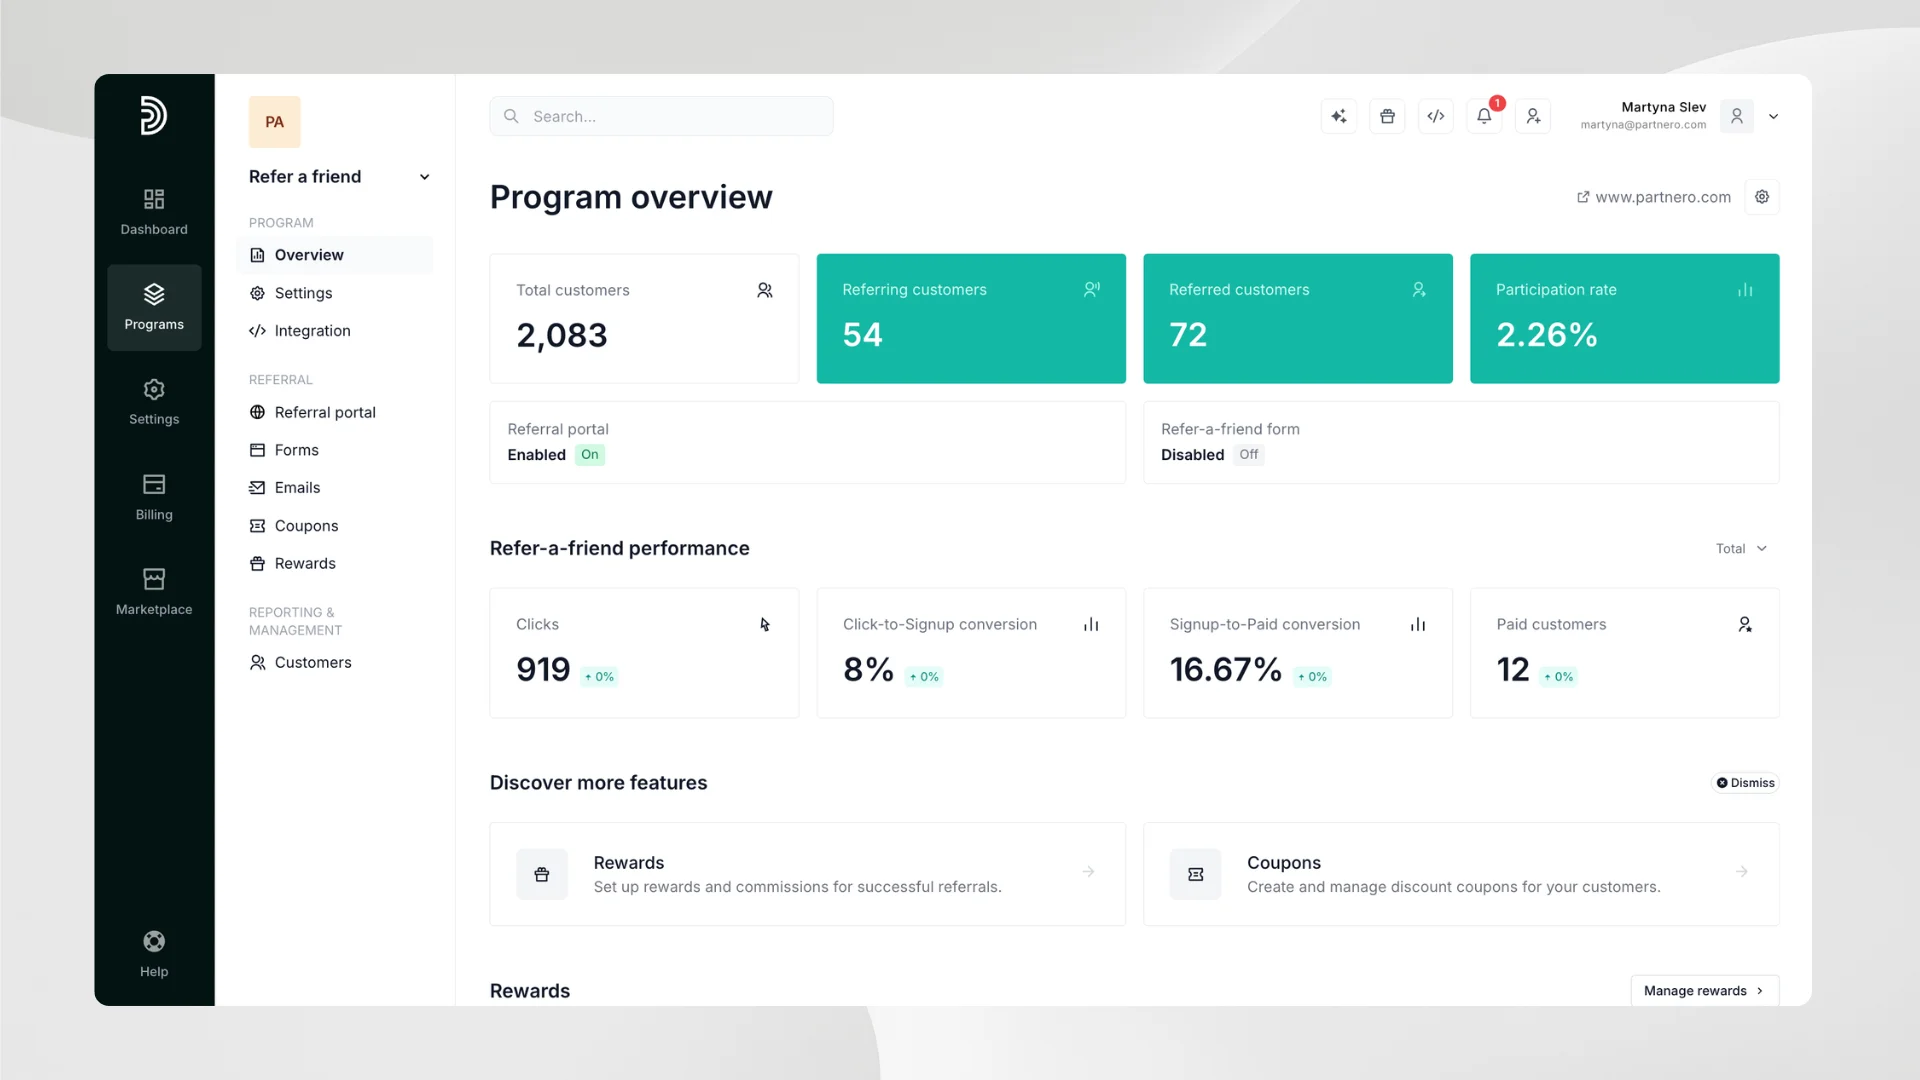The image size is (1920, 1080).
Task: Open the Rewards feature card arrow
Action: (1088, 872)
